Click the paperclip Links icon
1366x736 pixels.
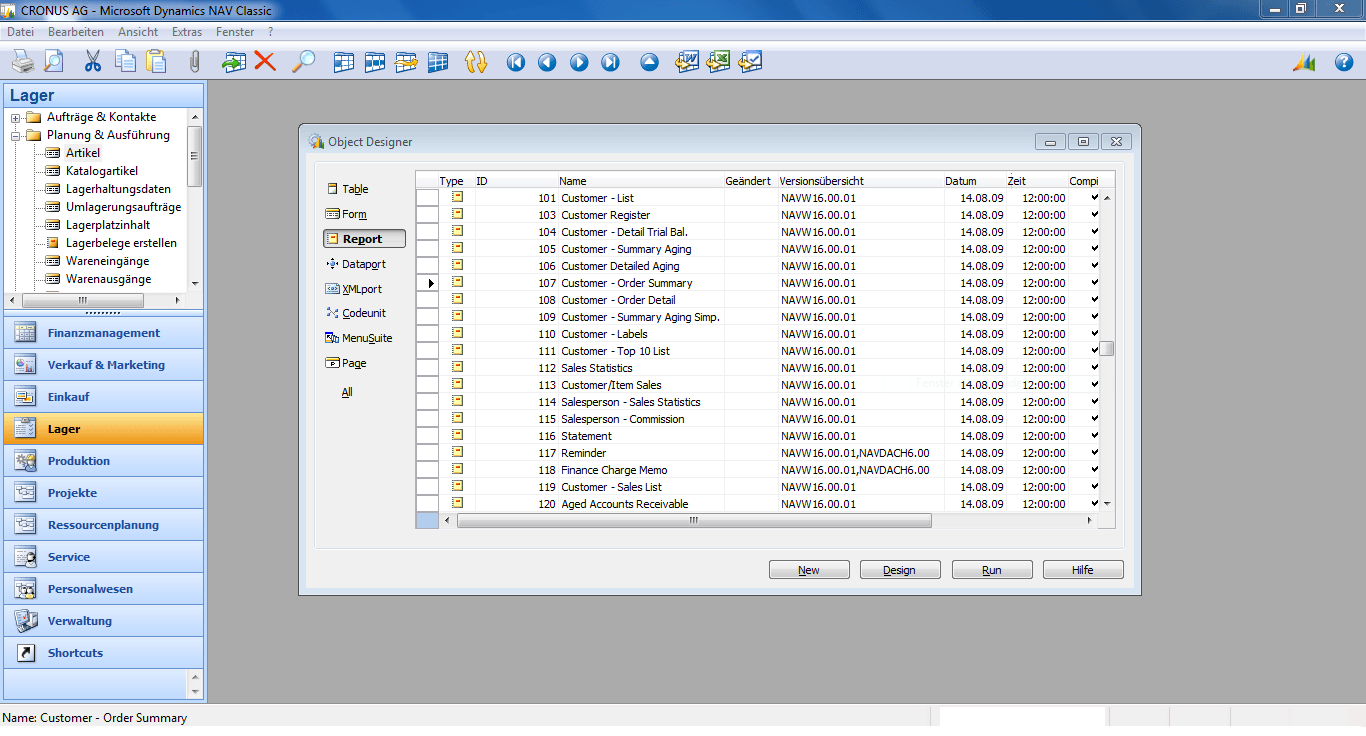point(195,62)
